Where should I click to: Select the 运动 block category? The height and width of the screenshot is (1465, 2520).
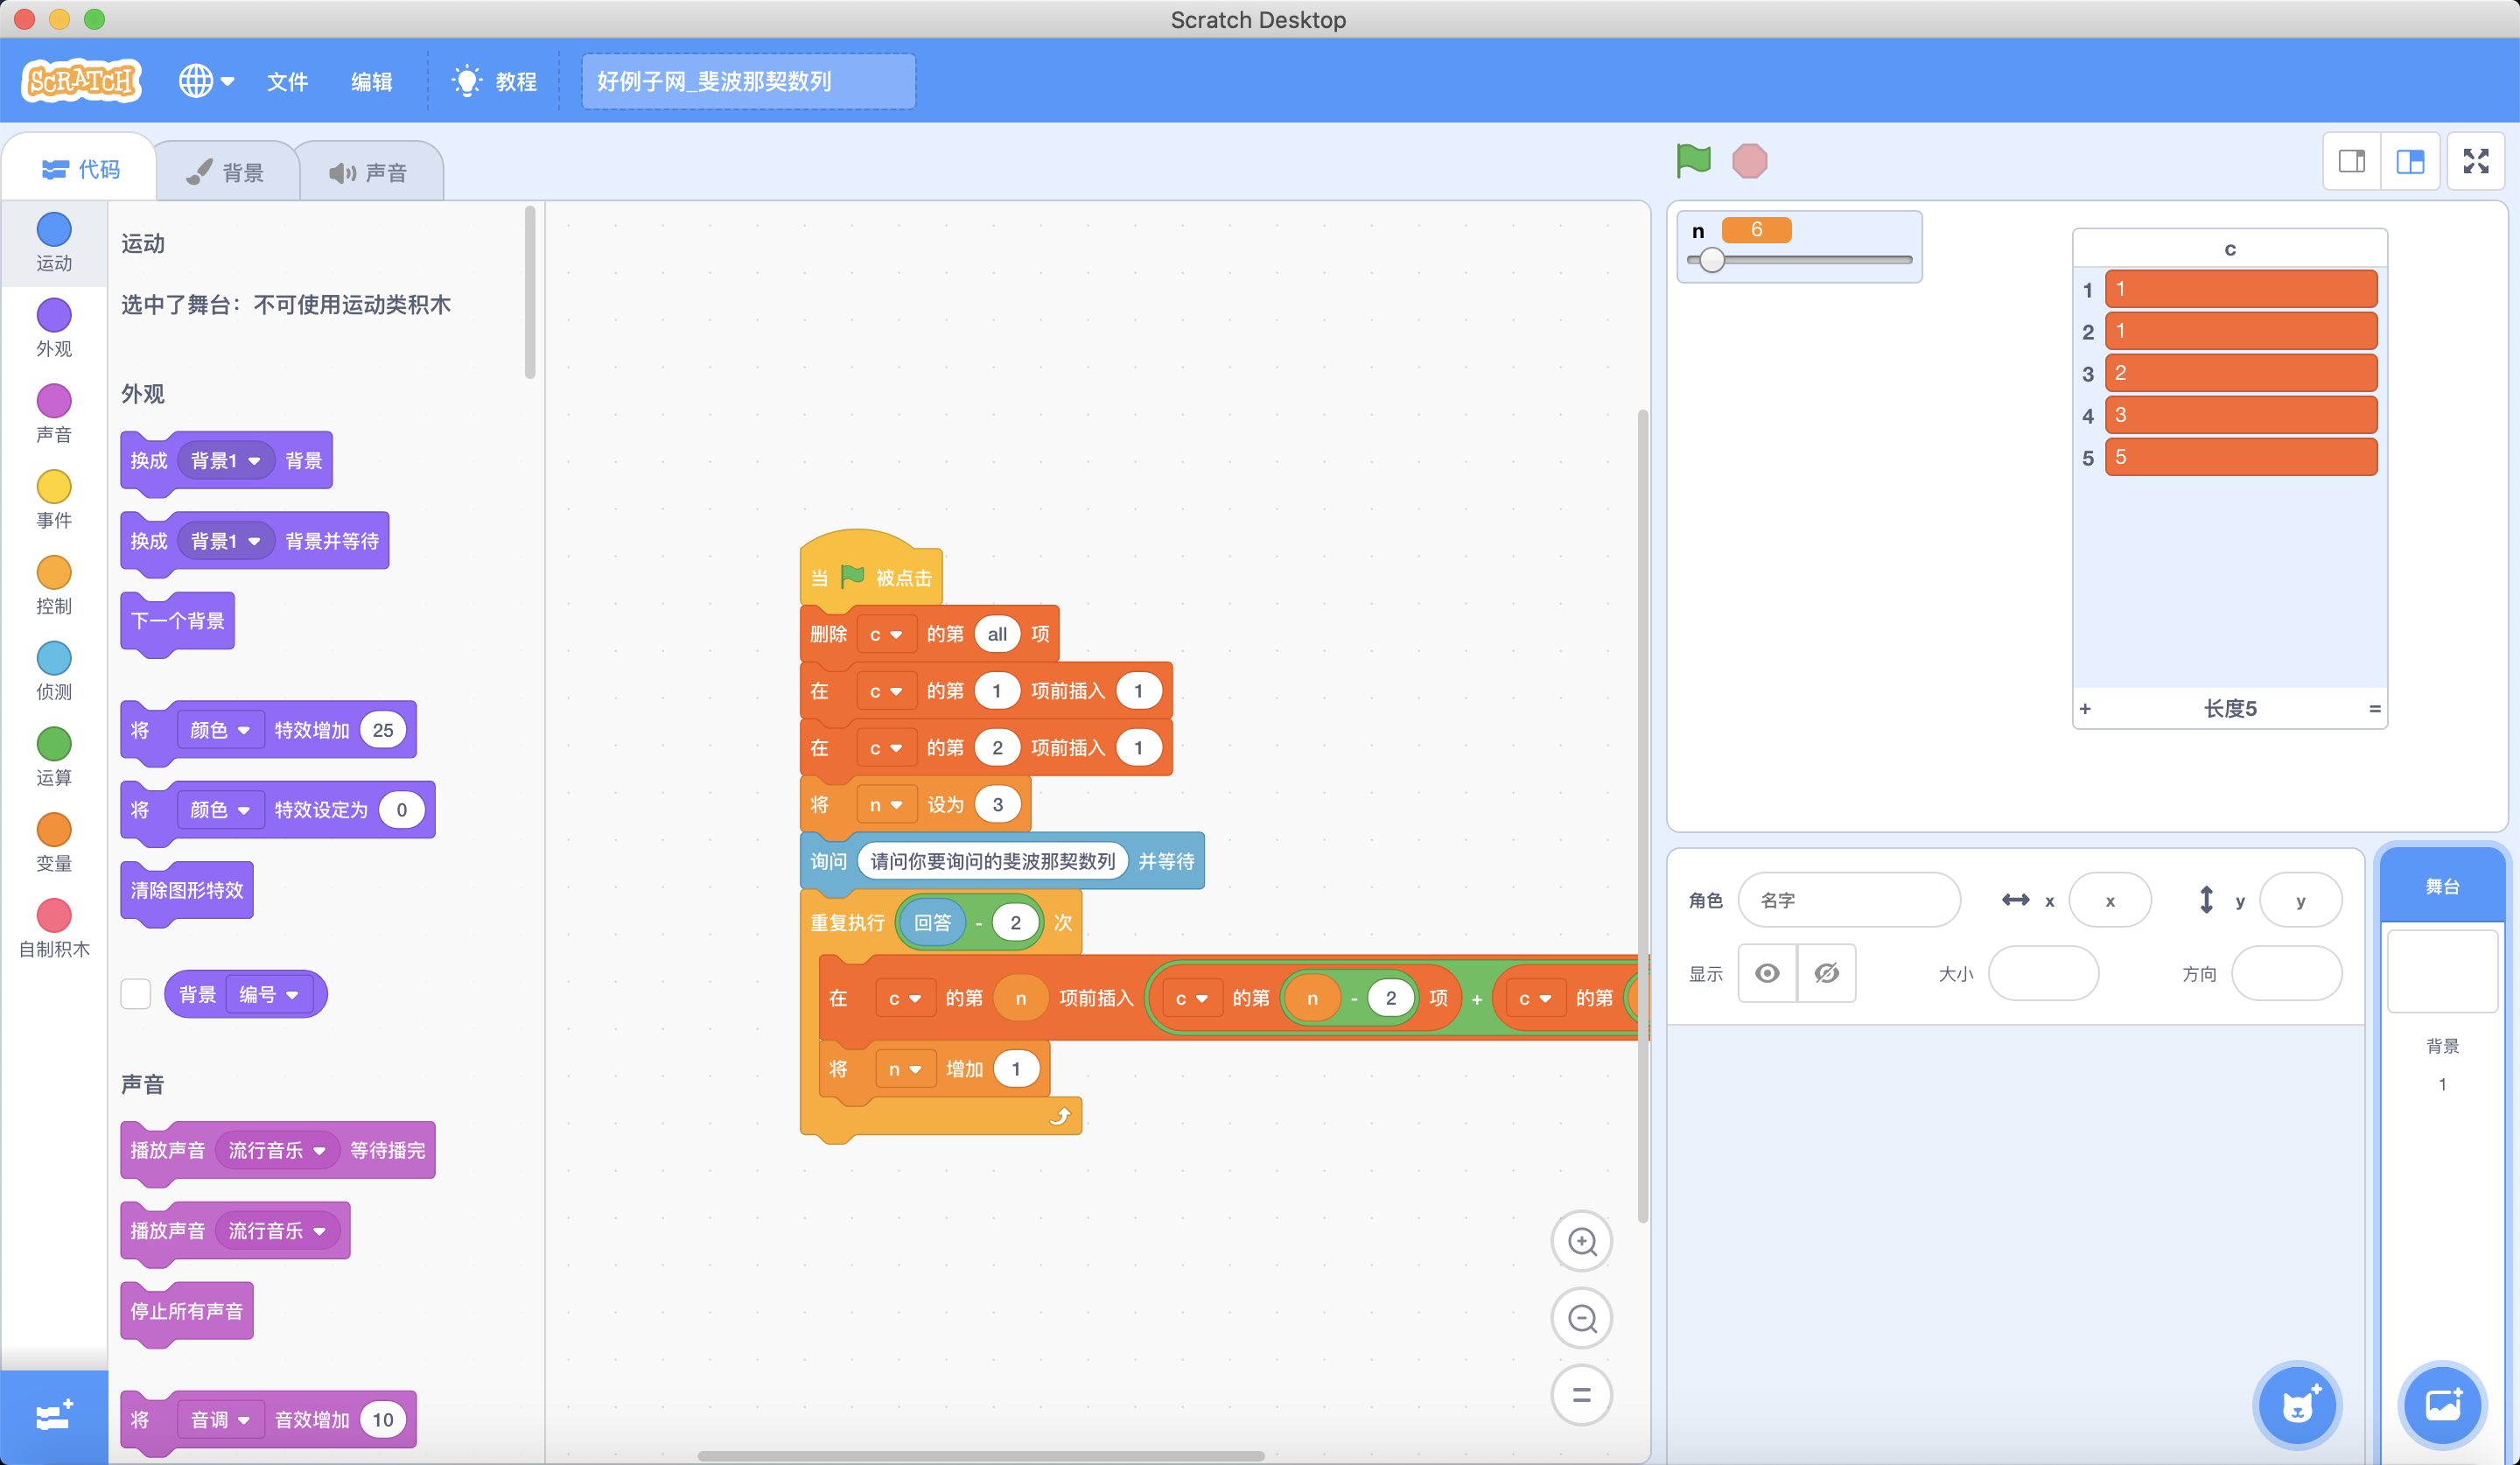[x=54, y=242]
